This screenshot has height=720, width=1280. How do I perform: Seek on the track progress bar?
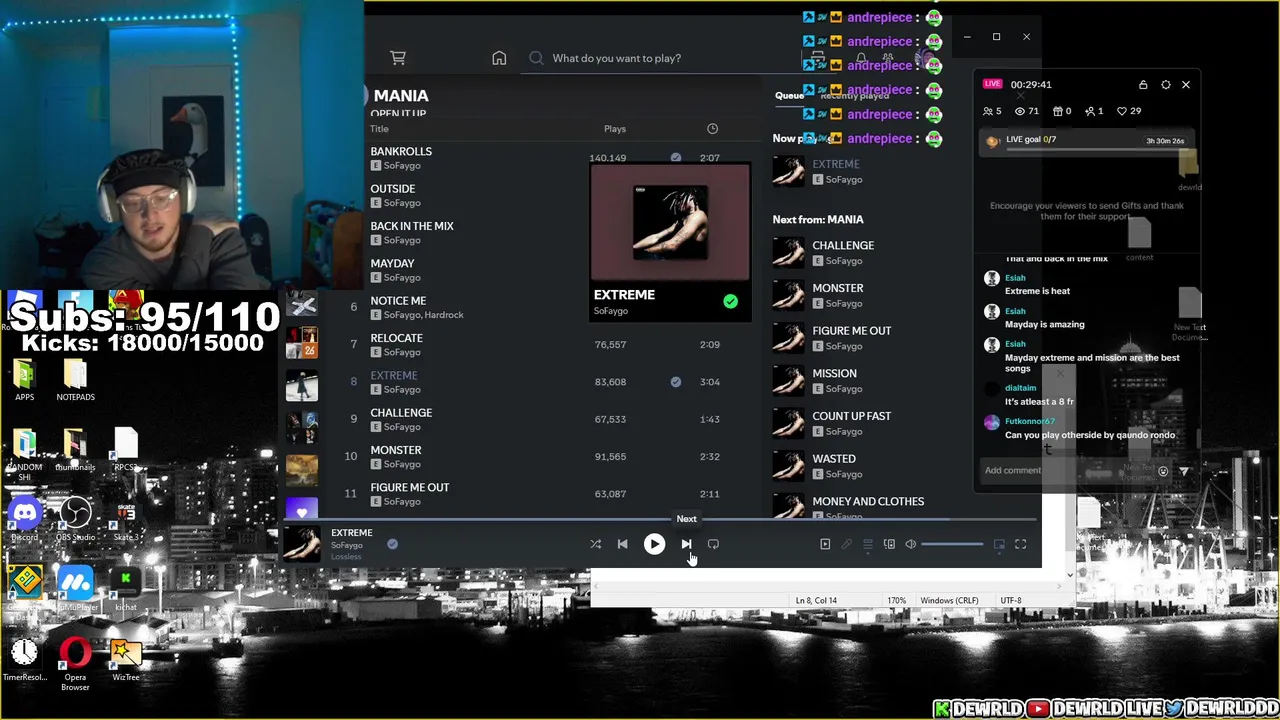pyautogui.click(x=660, y=520)
